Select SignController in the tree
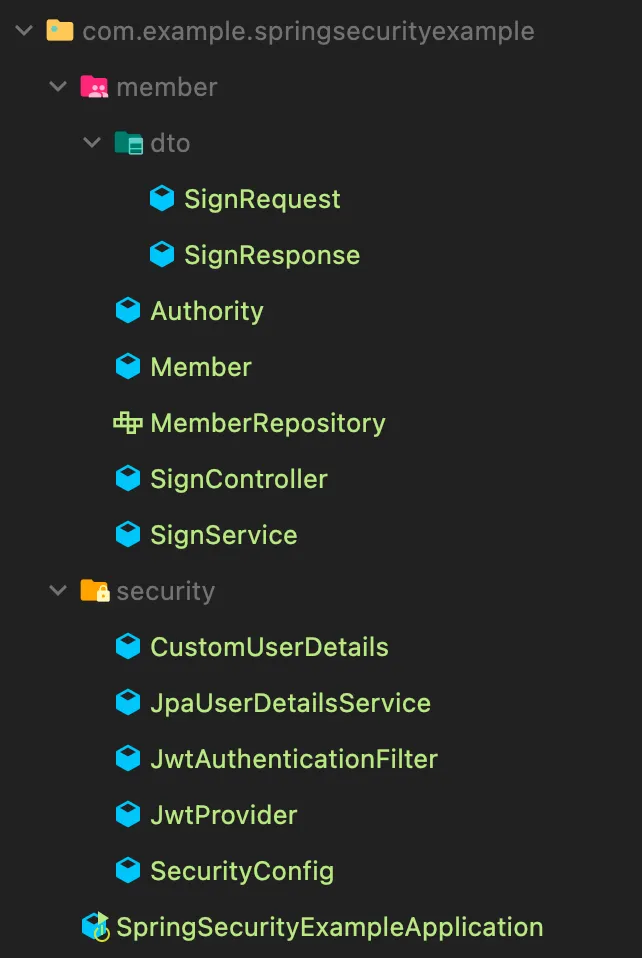Screen dimensions: 642x958 coord(238,479)
